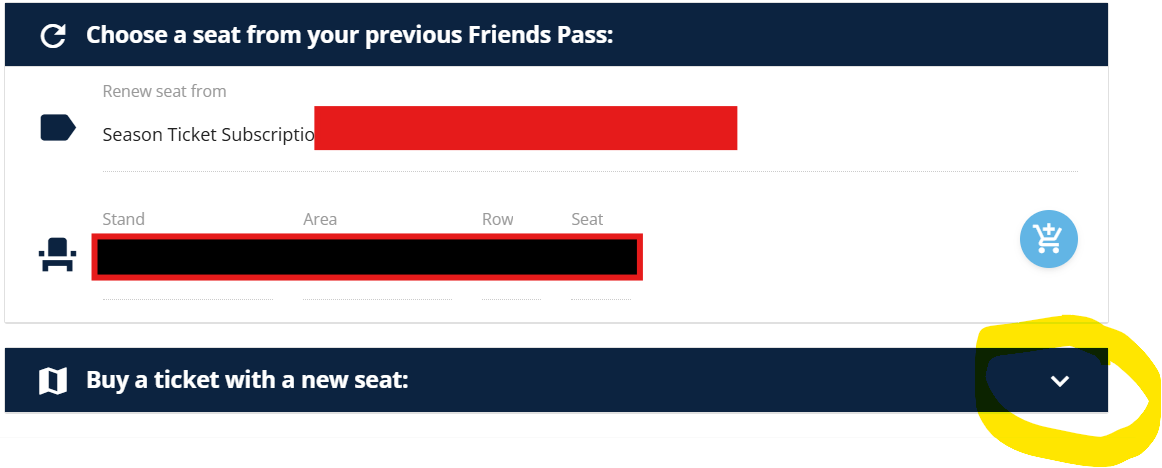The width and height of the screenshot is (1162, 468).
Task: Click the Stand column label
Action: point(123,219)
